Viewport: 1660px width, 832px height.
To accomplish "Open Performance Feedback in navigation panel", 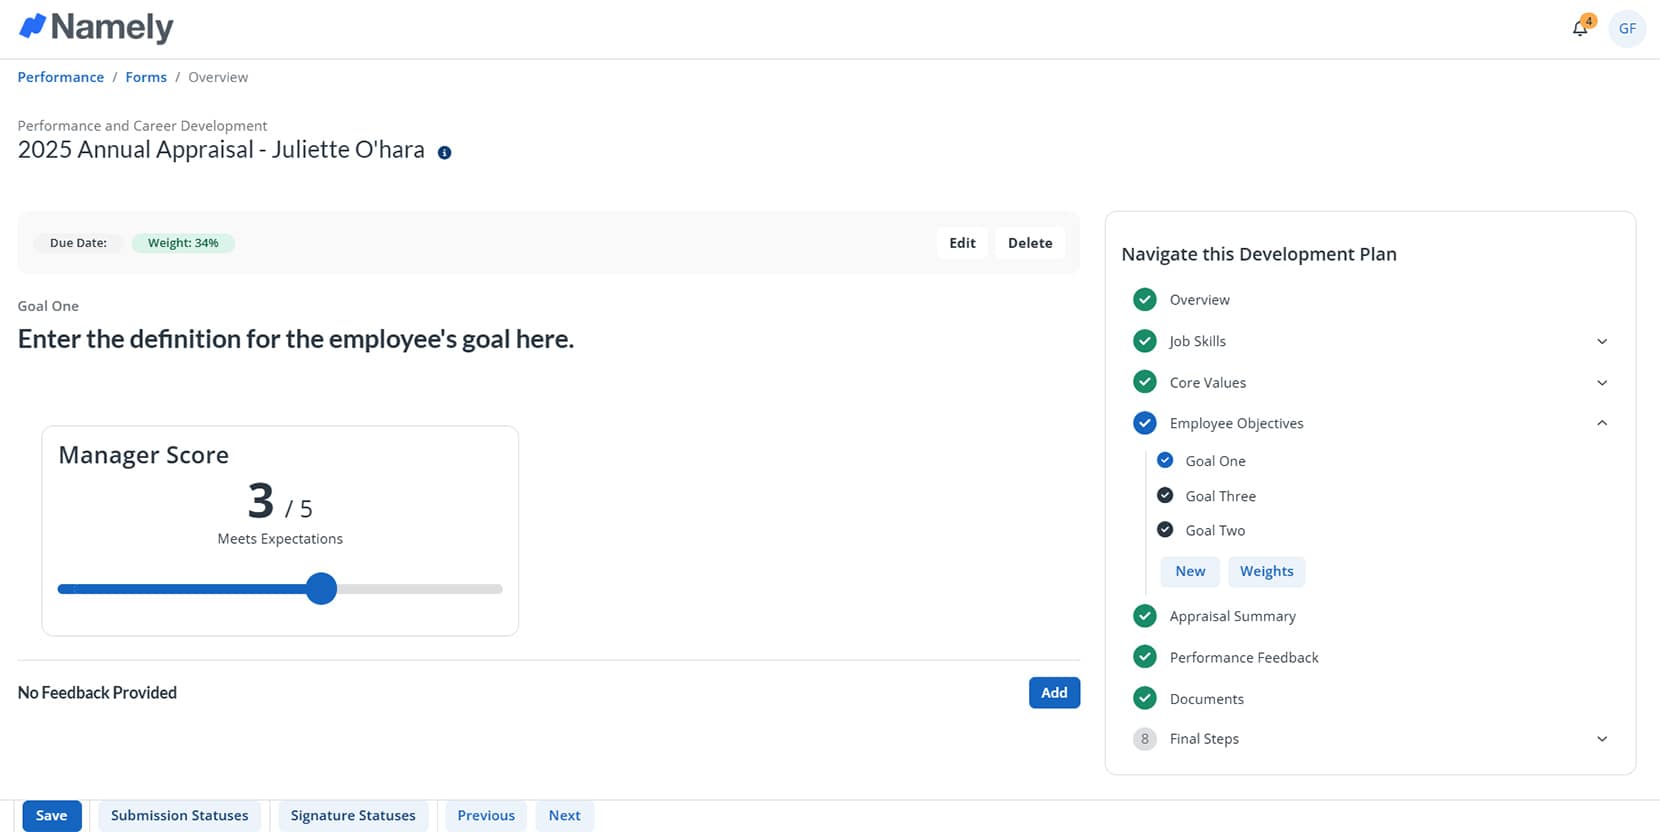I will [x=1244, y=657].
